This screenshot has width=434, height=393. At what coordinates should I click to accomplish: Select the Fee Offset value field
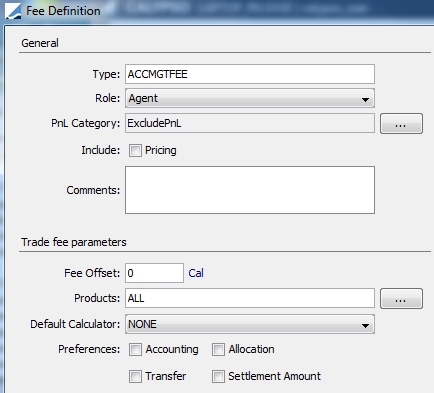click(x=154, y=273)
